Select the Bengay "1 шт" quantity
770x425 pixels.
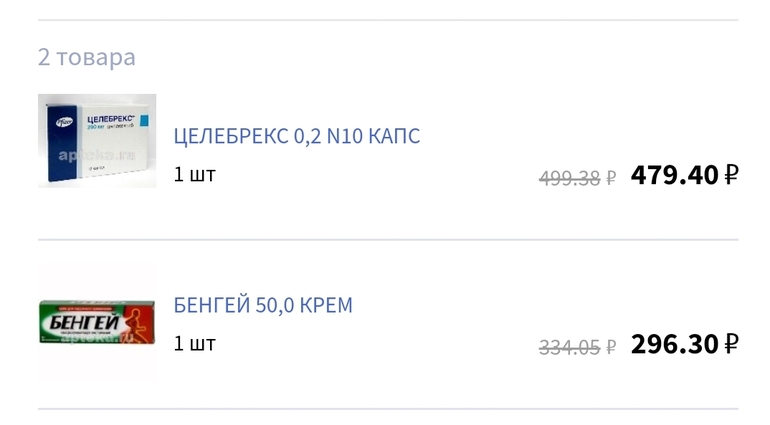[194, 343]
